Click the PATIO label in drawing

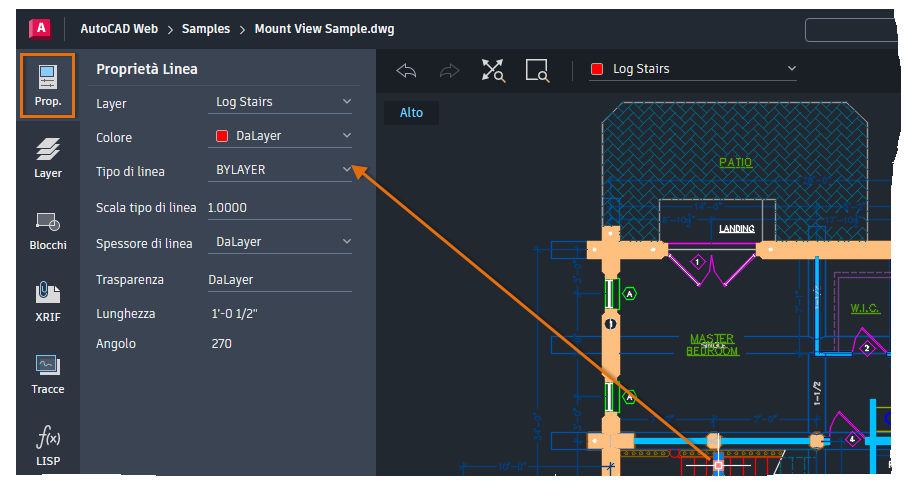pos(735,162)
